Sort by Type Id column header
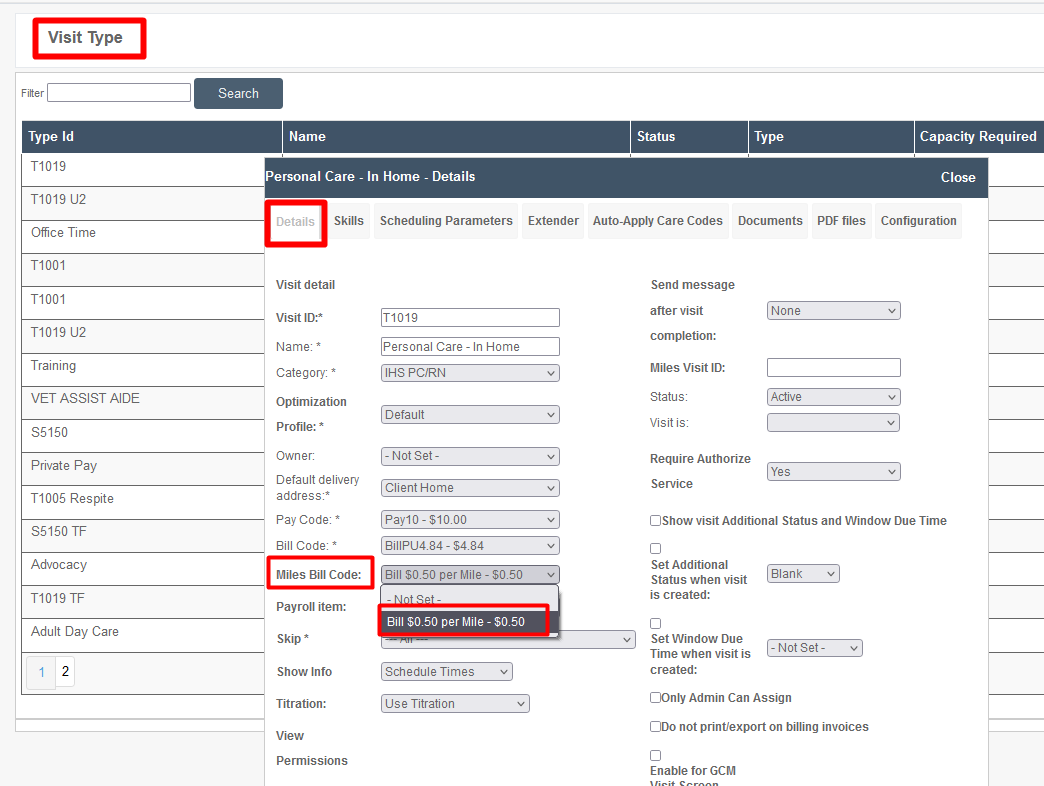Screen dimensions: 1044x786 pos(152,137)
